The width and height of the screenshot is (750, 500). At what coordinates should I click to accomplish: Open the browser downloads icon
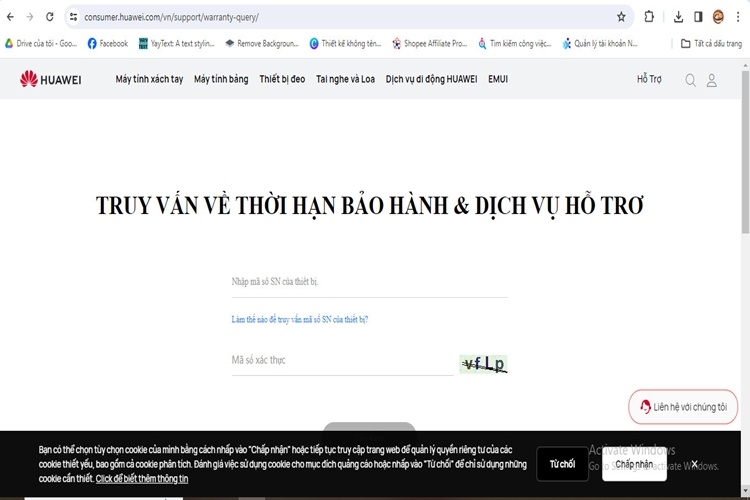click(x=678, y=17)
